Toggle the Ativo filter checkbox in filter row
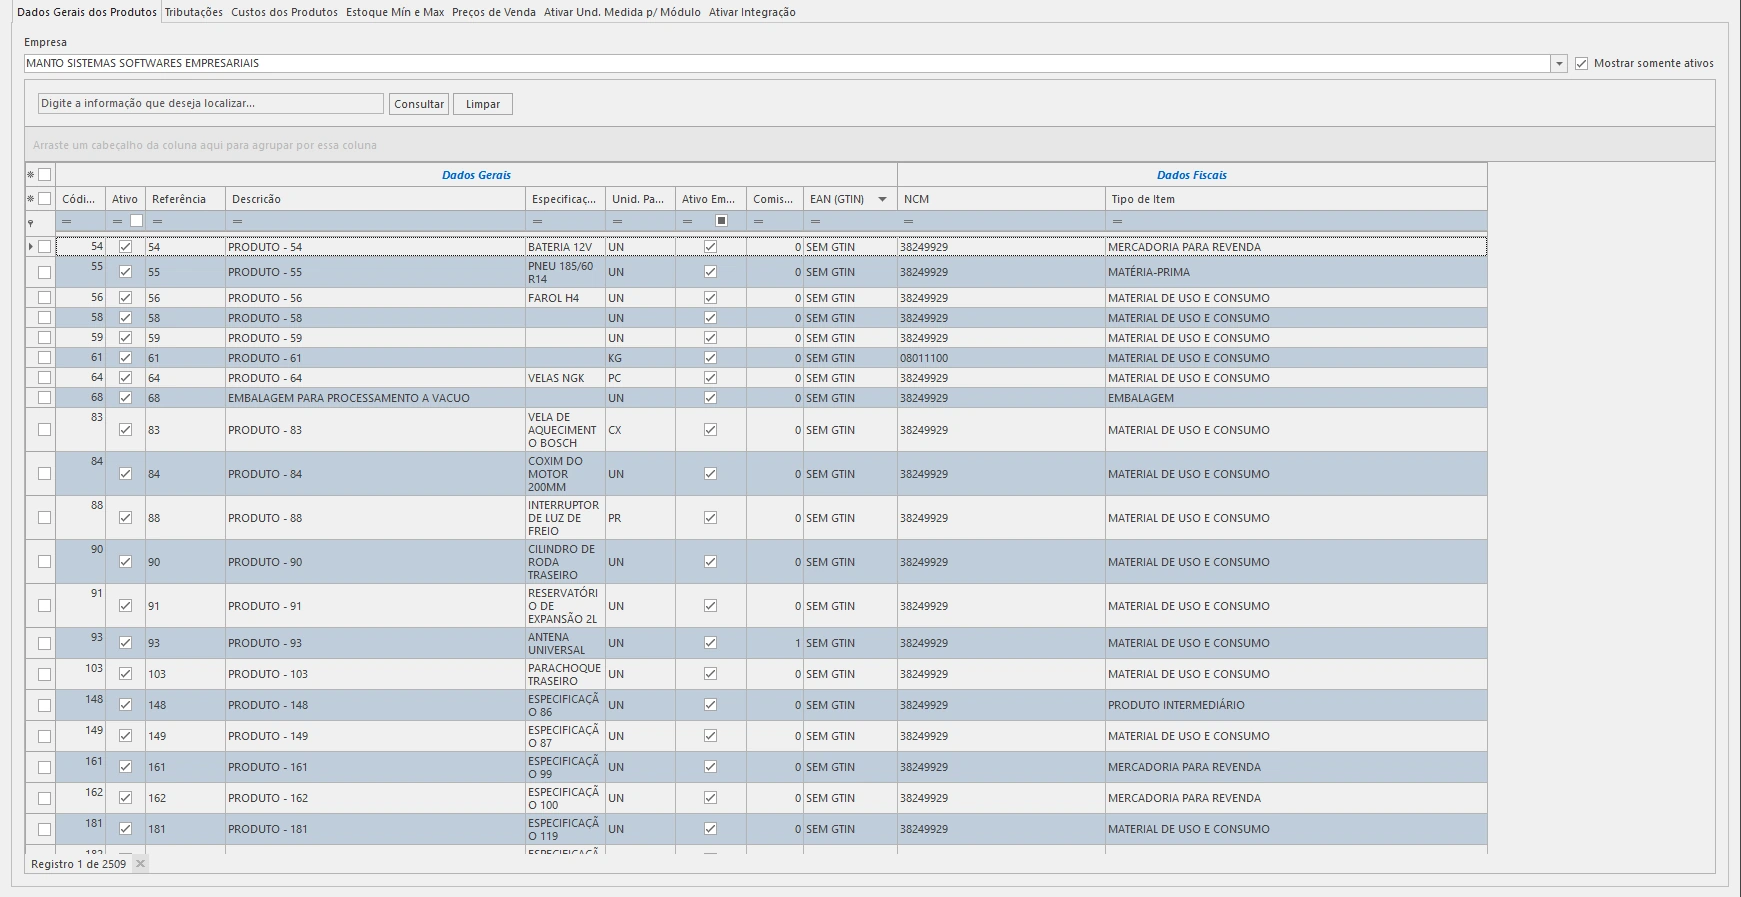The width and height of the screenshot is (1741, 897). point(137,221)
